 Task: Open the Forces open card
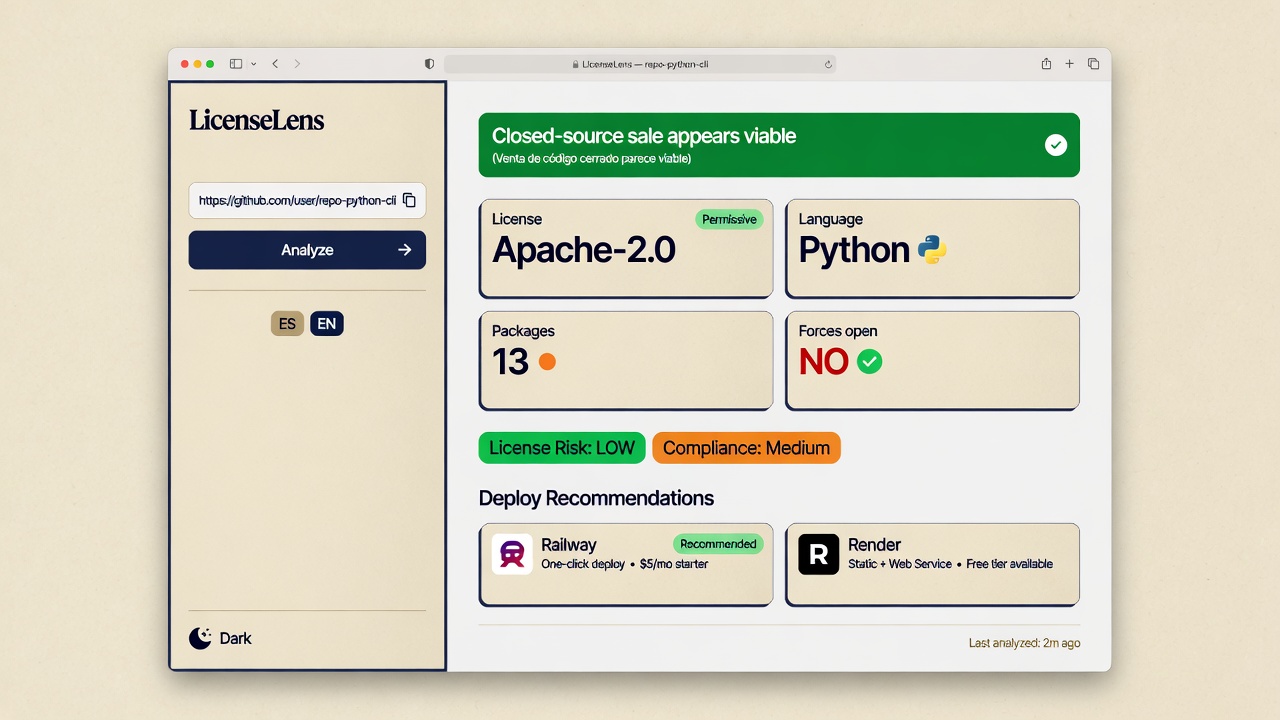click(933, 360)
